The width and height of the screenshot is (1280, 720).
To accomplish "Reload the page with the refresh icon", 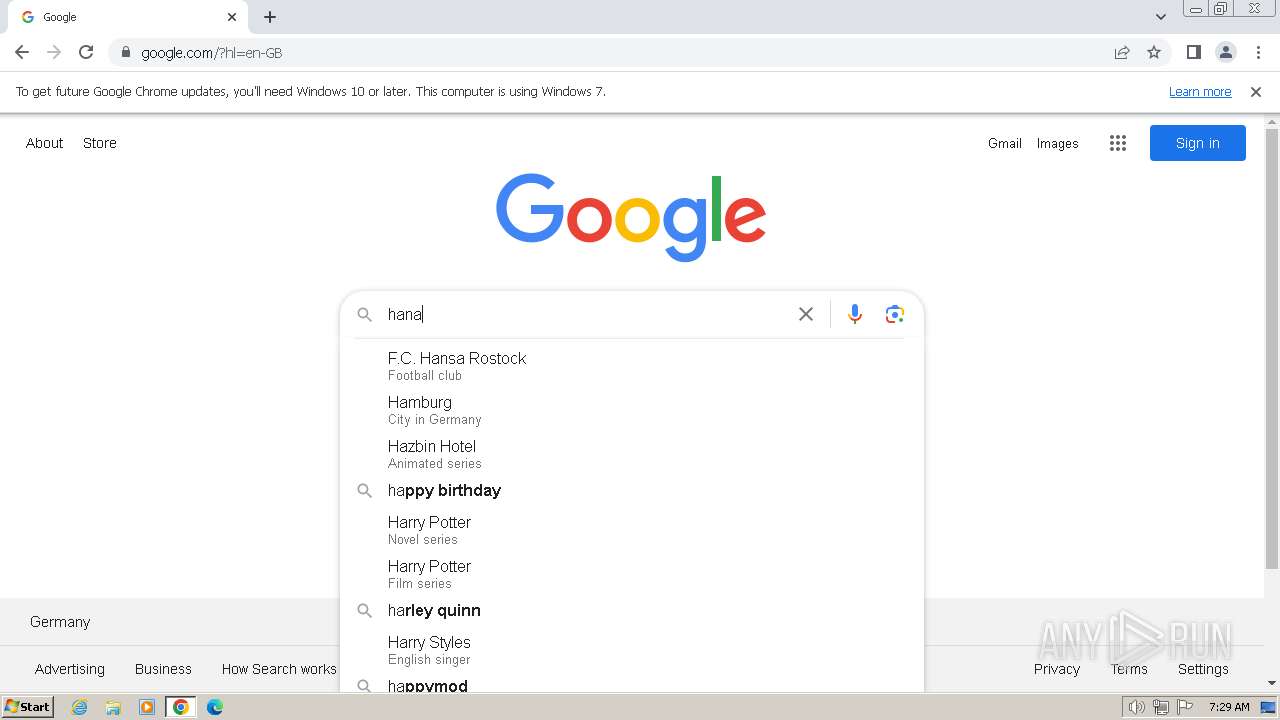I will click(x=86, y=52).
